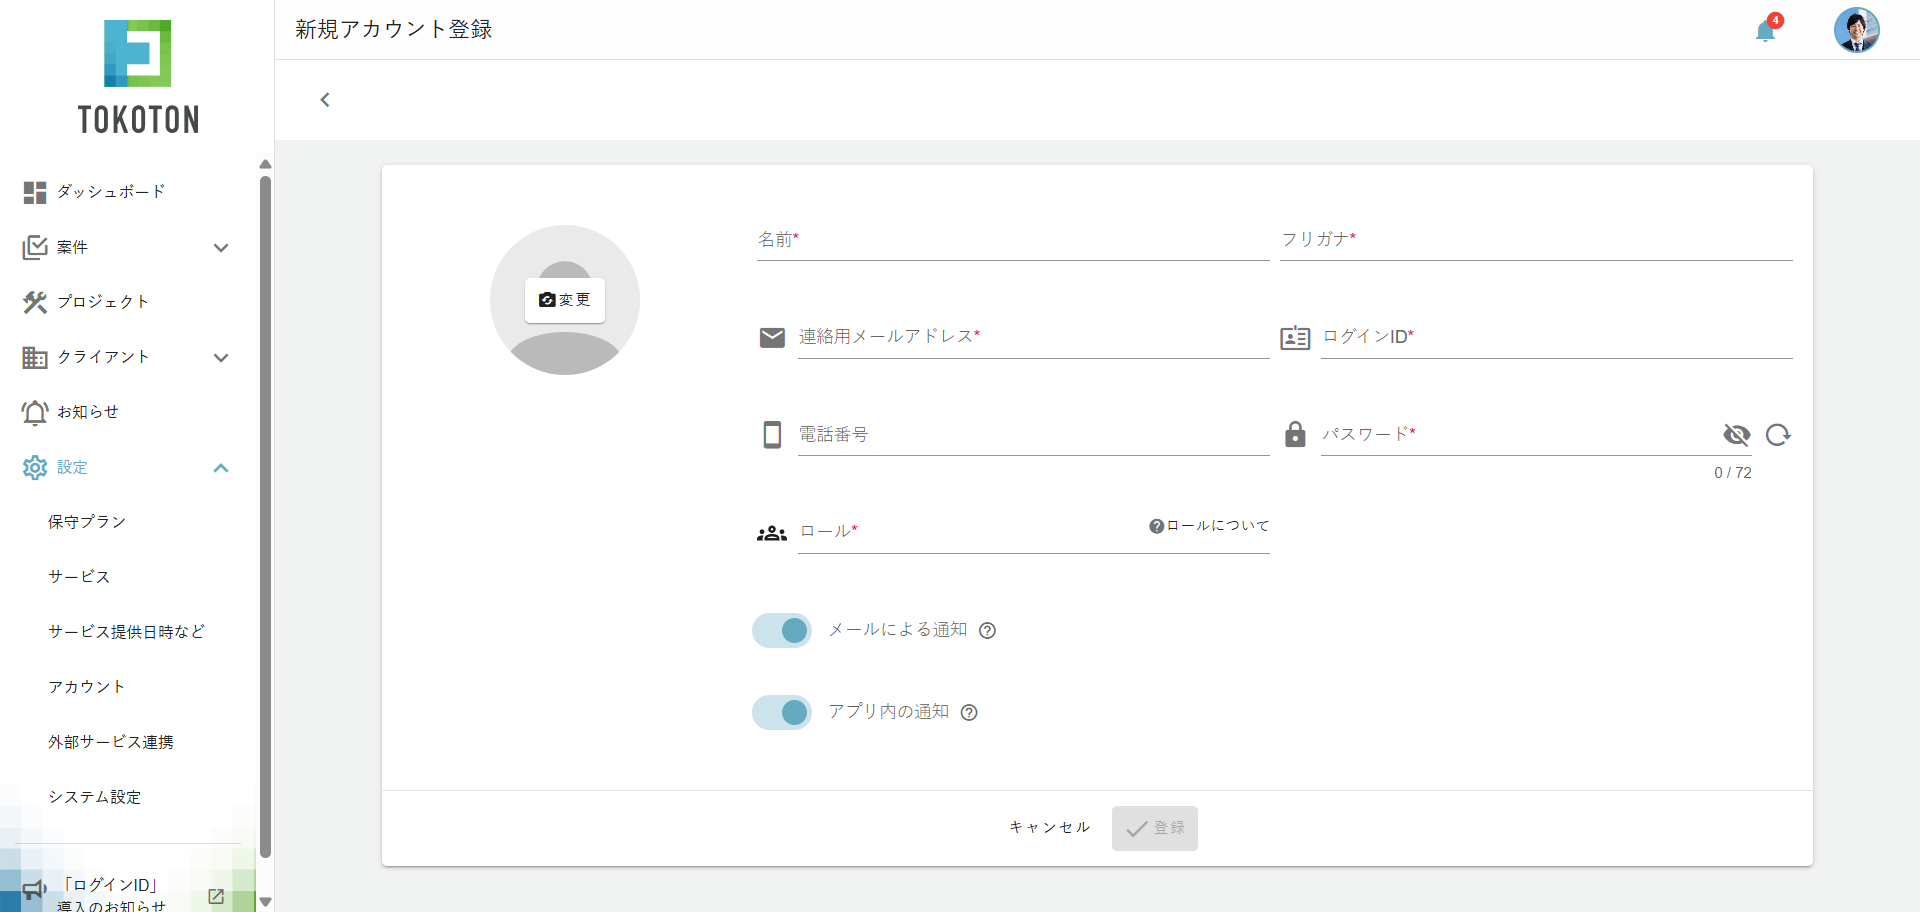This screenshot has height=912, width=1920.
Task: Click the 0 / 72 character counter
Action: (1733, 473)
